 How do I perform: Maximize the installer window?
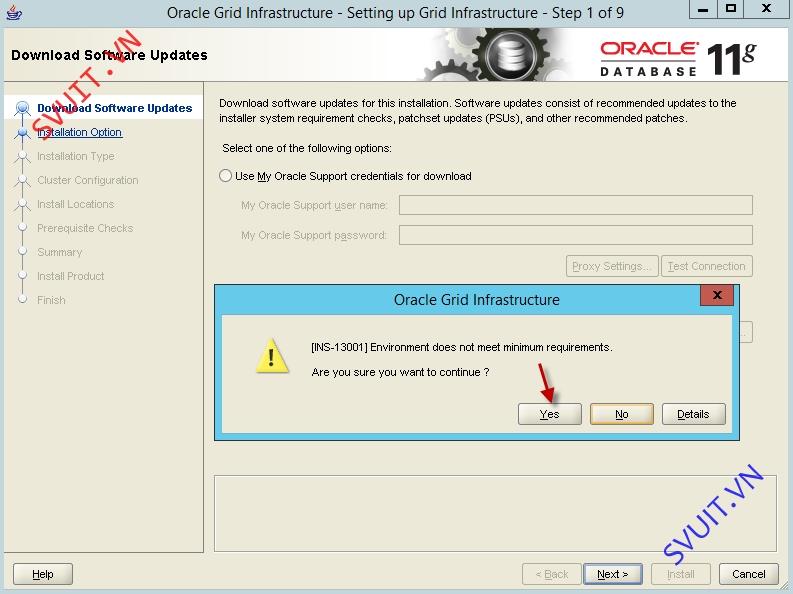tap(730, 9)
